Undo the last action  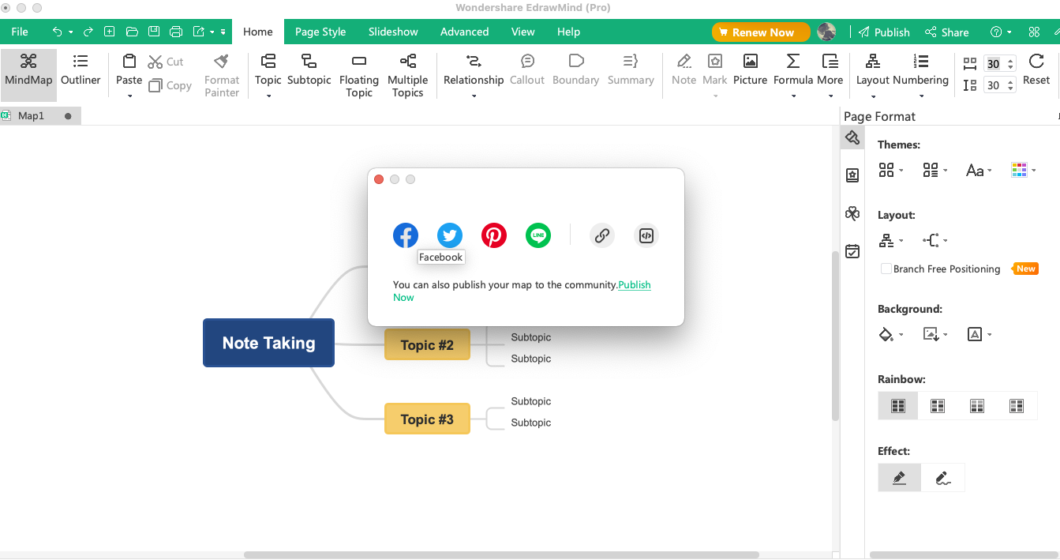(57, 32)
